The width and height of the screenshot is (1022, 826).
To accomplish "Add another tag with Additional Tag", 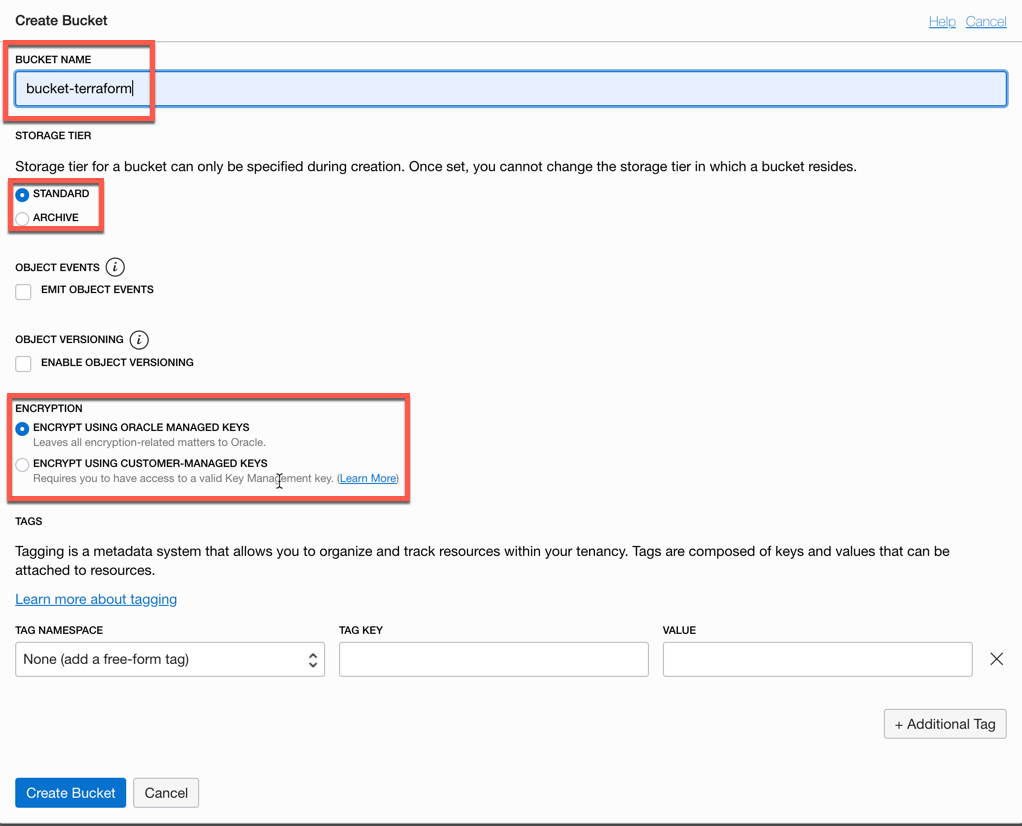I will (x=945, y=724).
